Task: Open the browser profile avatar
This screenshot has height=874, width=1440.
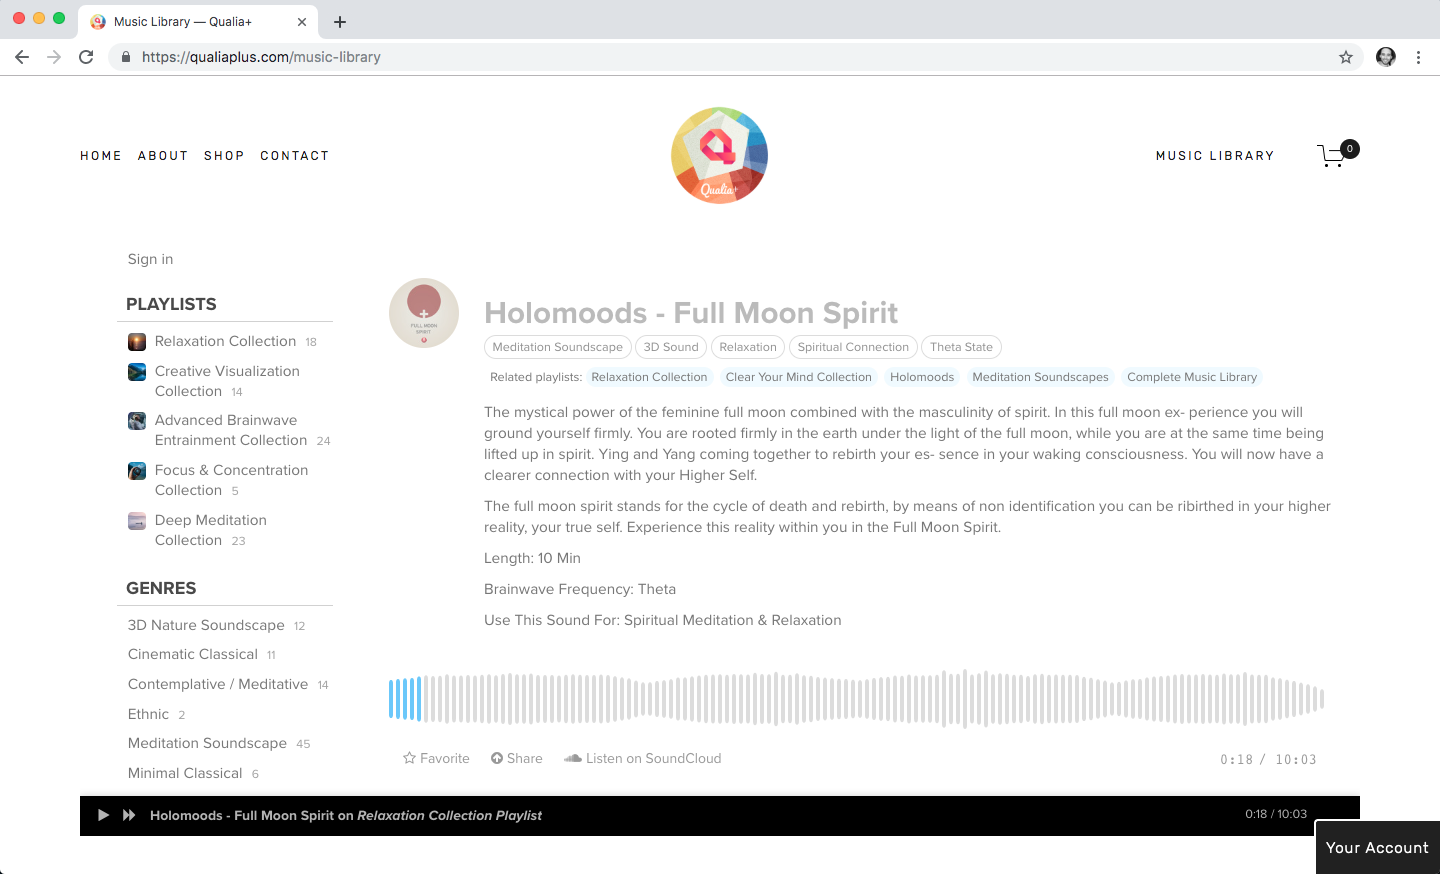Action: (x=1386, y=57)
